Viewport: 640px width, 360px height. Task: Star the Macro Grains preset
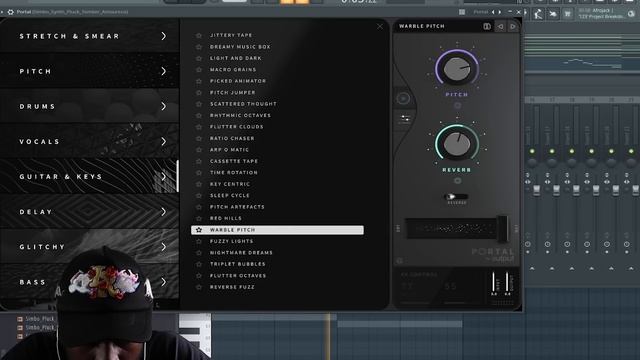tap(199, 70)
